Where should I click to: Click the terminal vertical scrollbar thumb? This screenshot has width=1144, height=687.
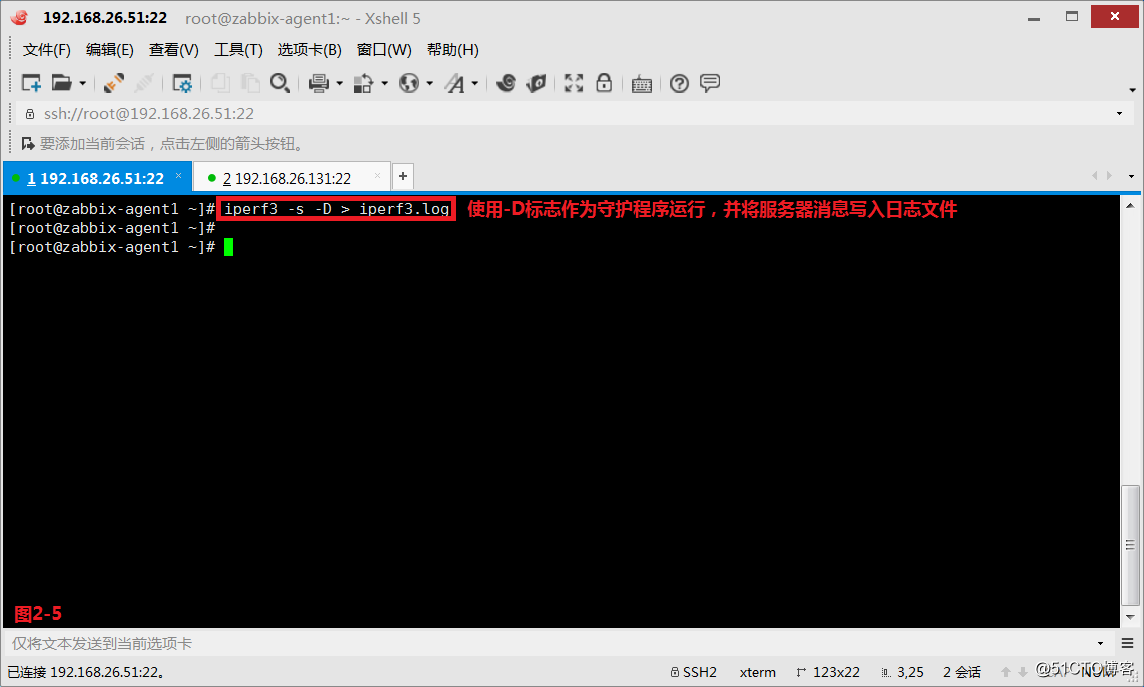pyautogui.click(x=1130, y=545)
